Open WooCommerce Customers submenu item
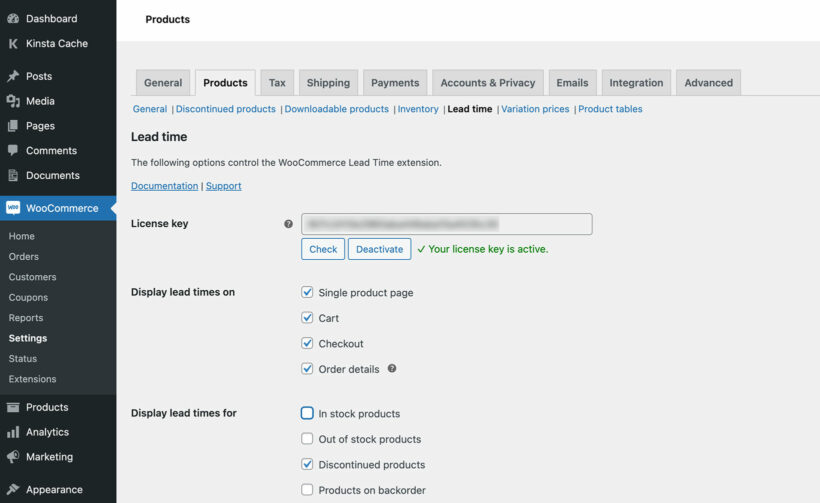Viewport: 820px width, 503px height. pyautogui.click(x=32, y=277)
